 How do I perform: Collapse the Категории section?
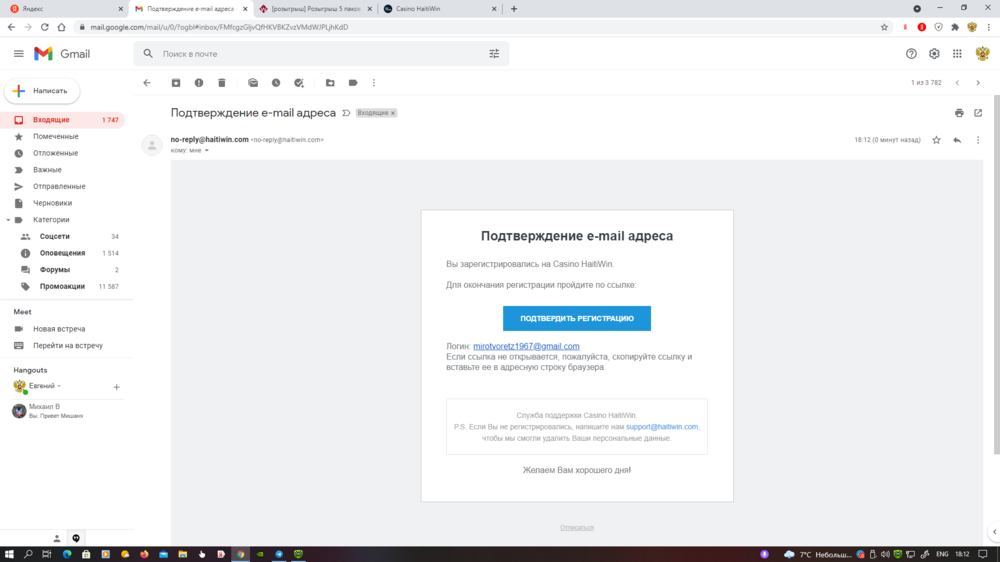coord(8,220)
